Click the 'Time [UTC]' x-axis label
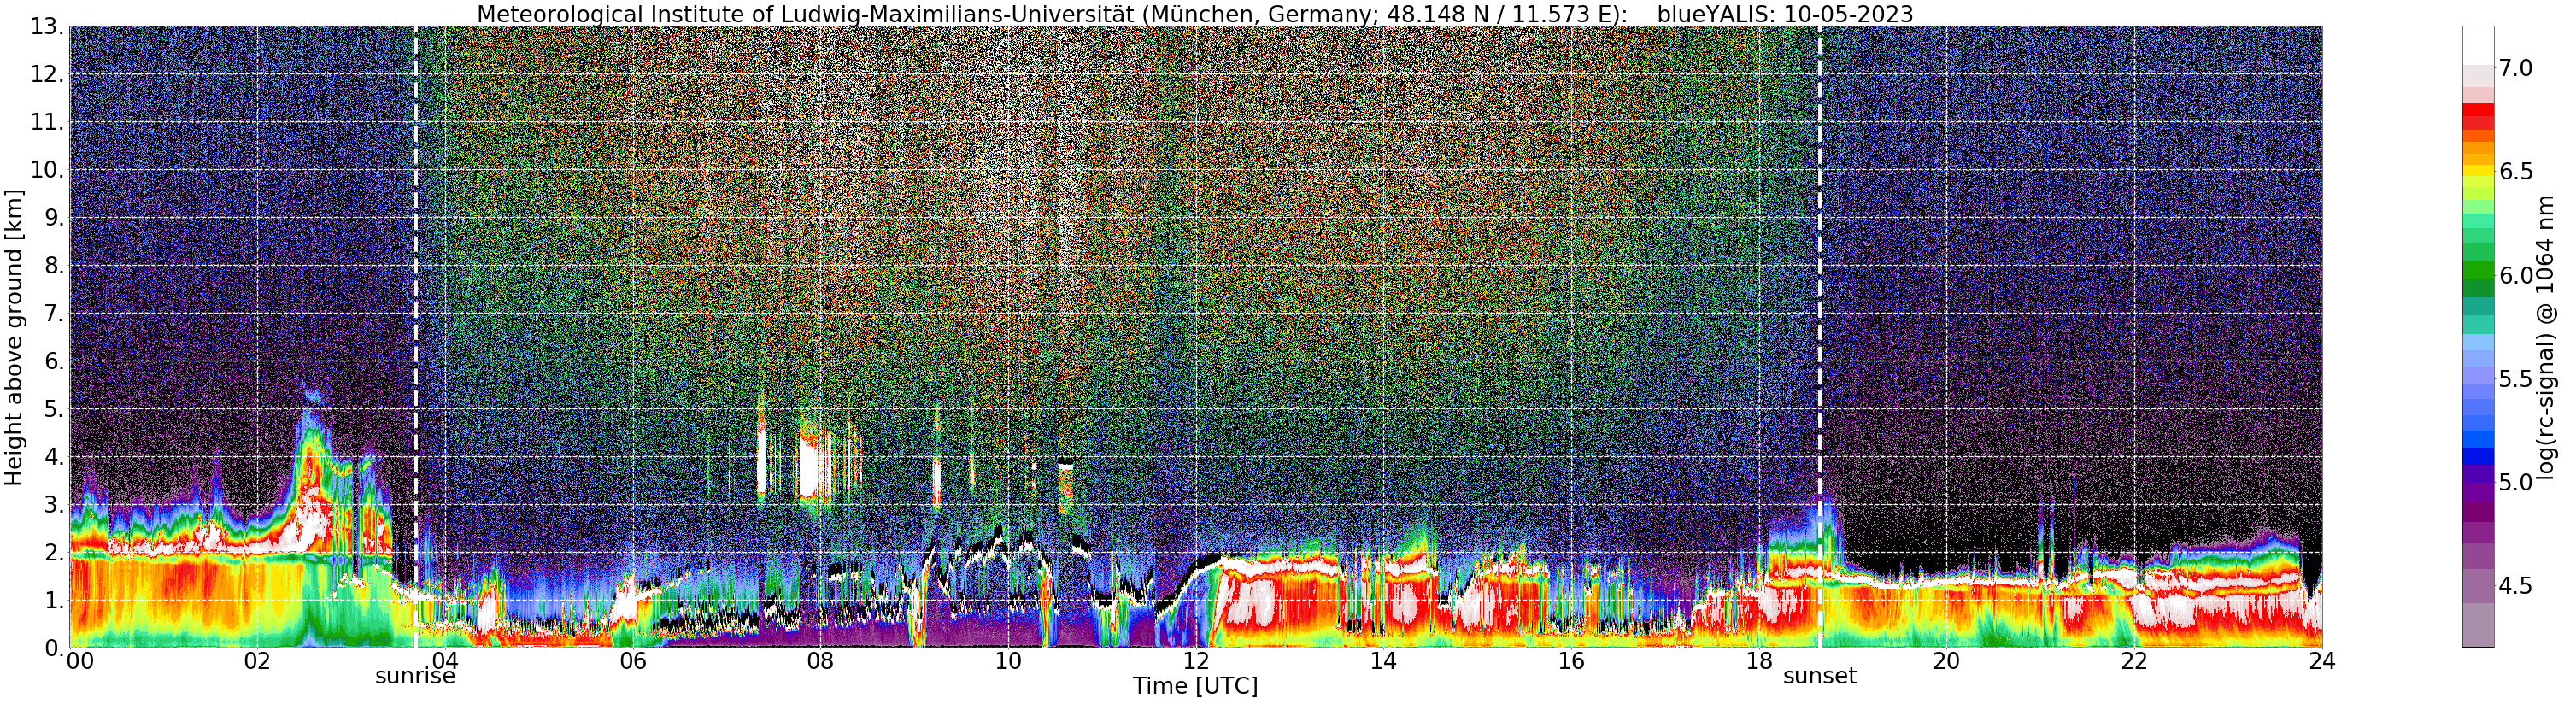The width and height of the screenshot is (2576, 704). pyautogui.click(x=1195, y=687)
